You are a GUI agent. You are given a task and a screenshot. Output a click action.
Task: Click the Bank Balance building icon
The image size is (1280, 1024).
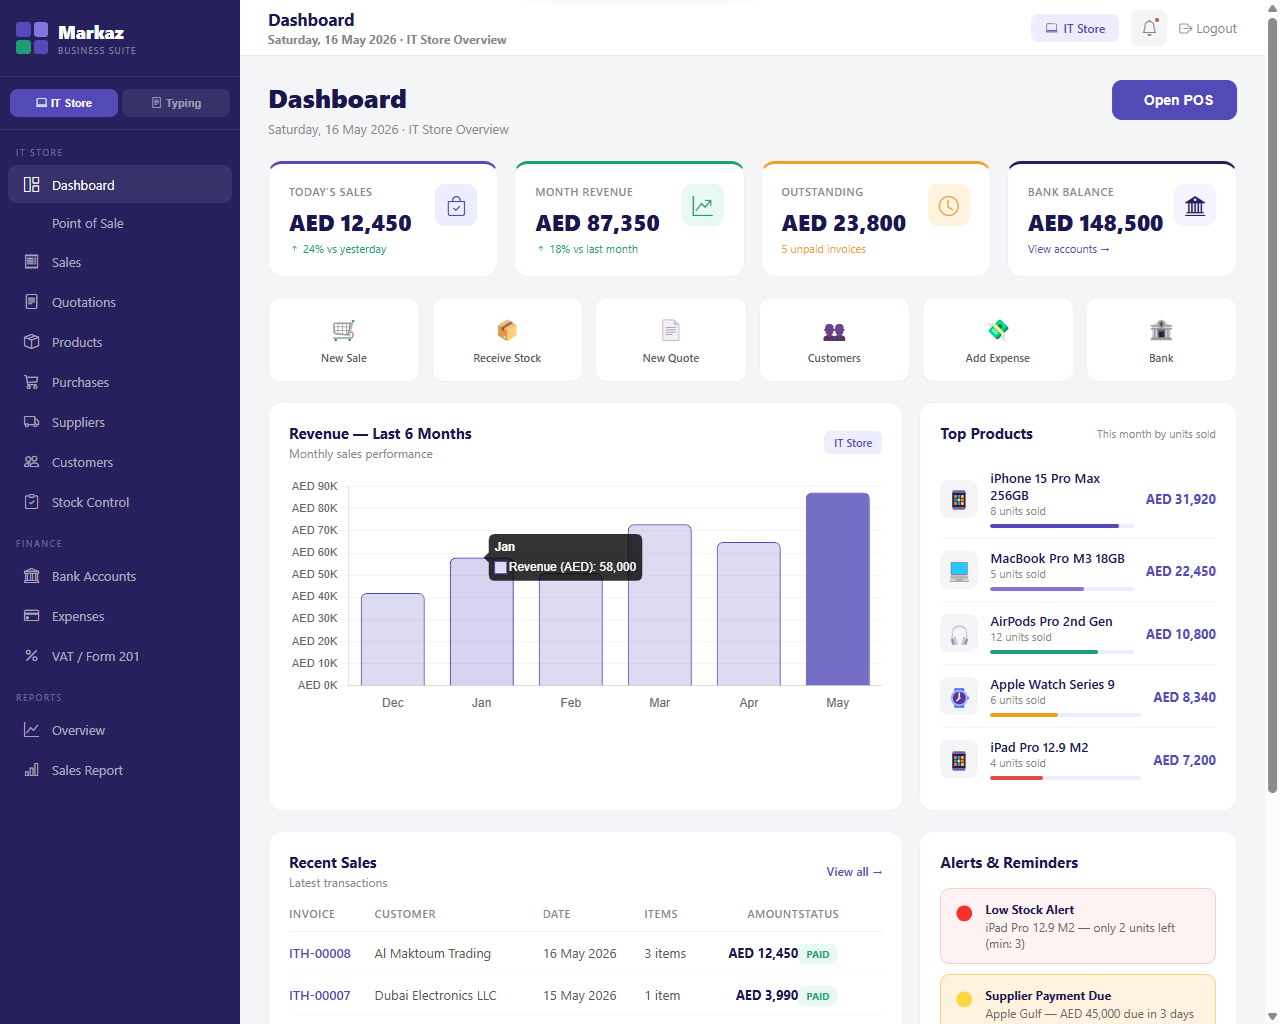(1195, 206)
